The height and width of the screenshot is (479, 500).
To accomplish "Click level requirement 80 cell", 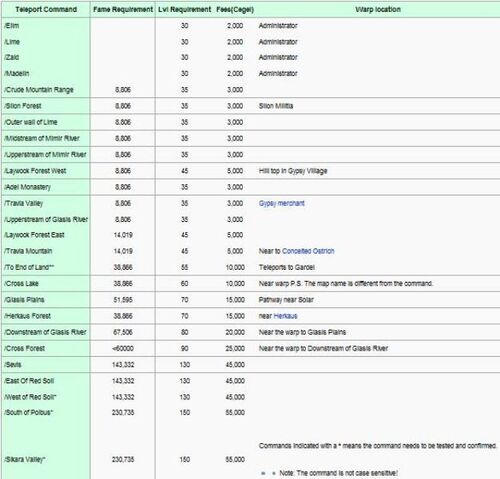I will click(184, 332).
